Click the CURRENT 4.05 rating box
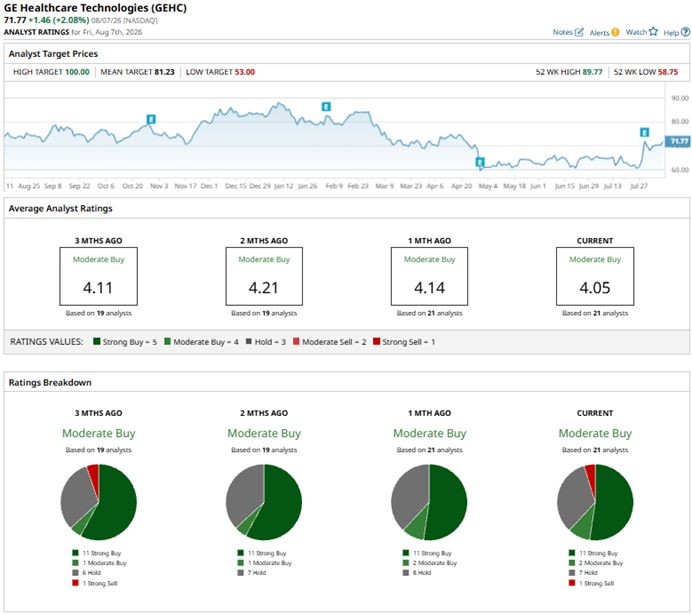Screen dimensions: 692x614 (595, 276)
